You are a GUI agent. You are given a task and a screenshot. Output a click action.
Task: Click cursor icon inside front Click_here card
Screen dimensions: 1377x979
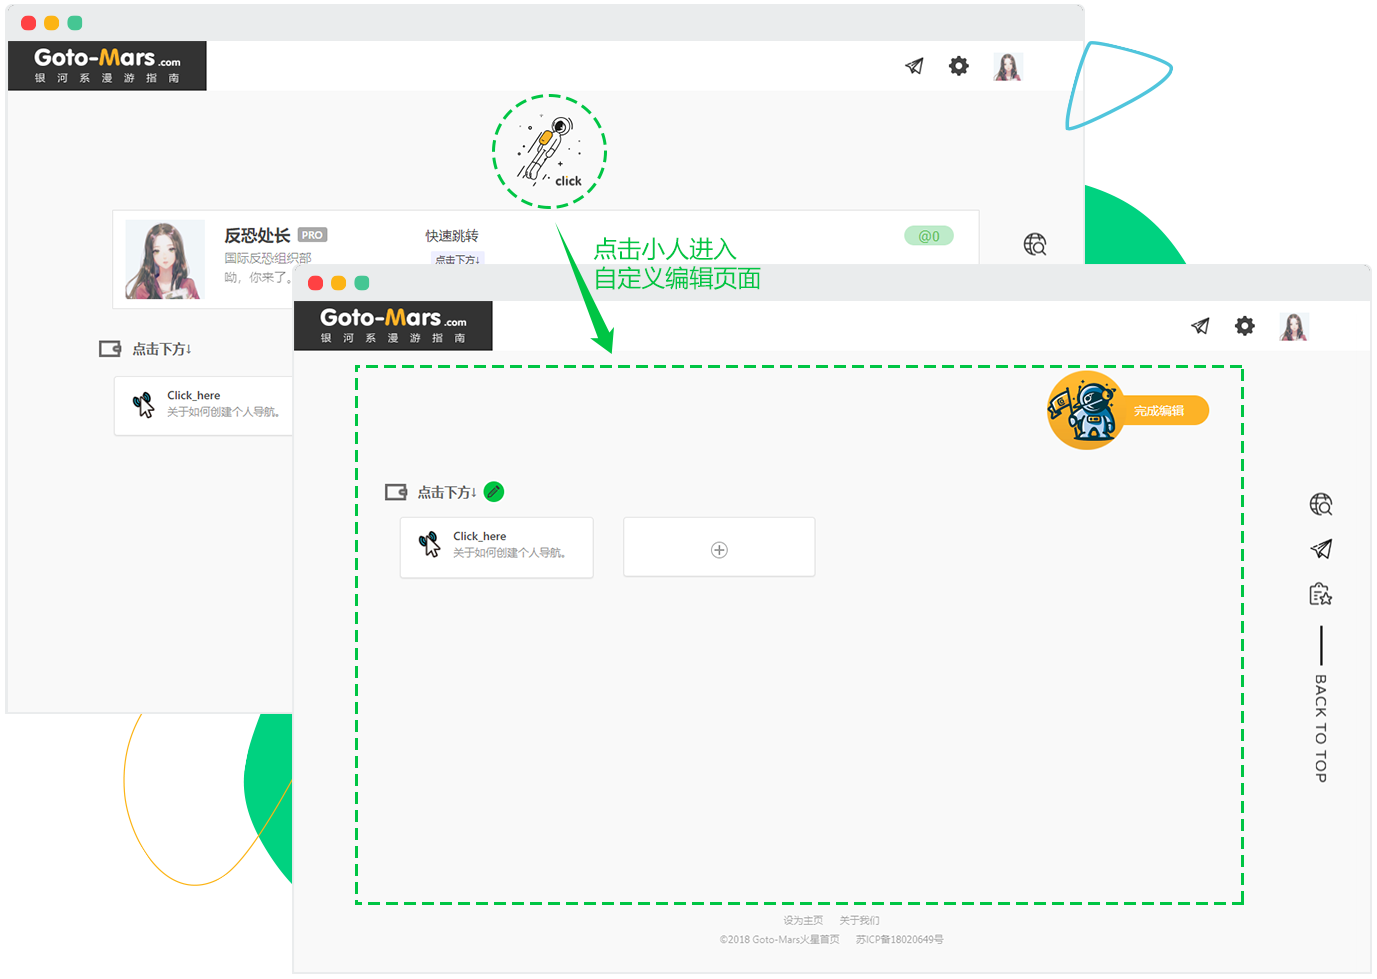(430, 545)
